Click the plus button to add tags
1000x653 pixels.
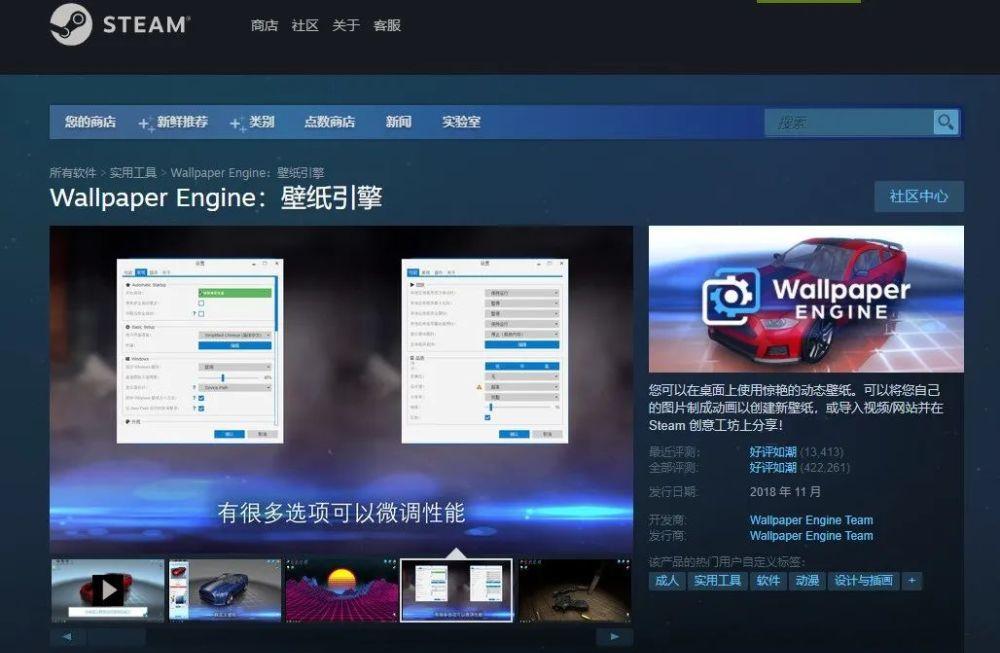coord(912,580)
